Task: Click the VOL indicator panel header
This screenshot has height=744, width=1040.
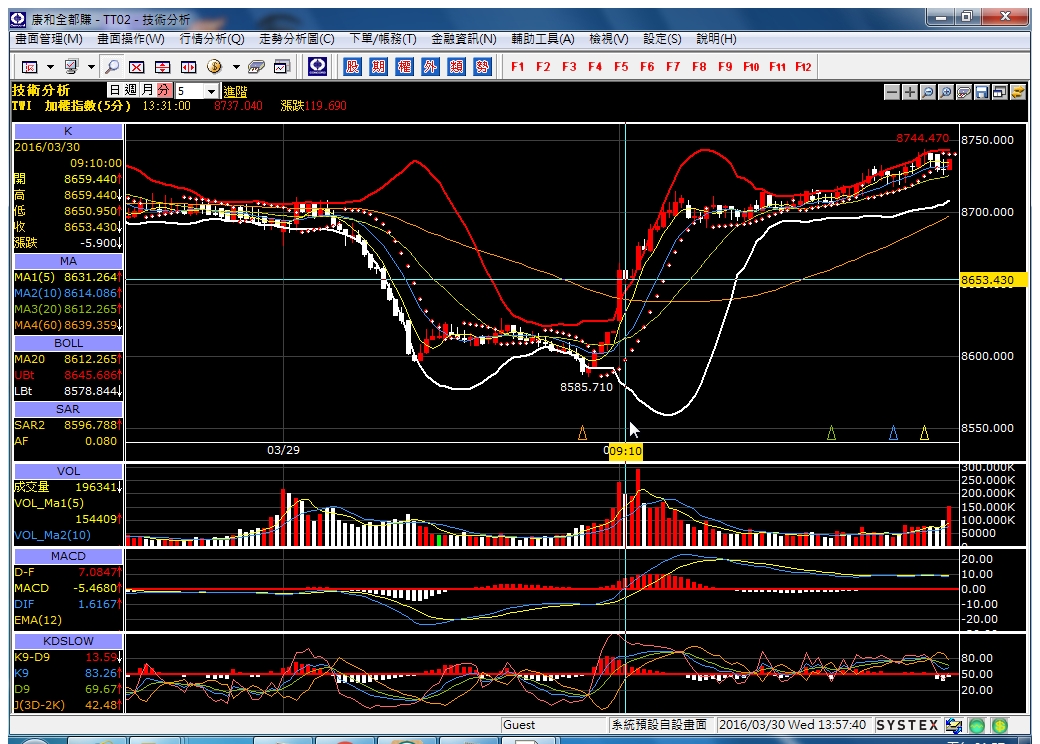Action: (68, 471)
